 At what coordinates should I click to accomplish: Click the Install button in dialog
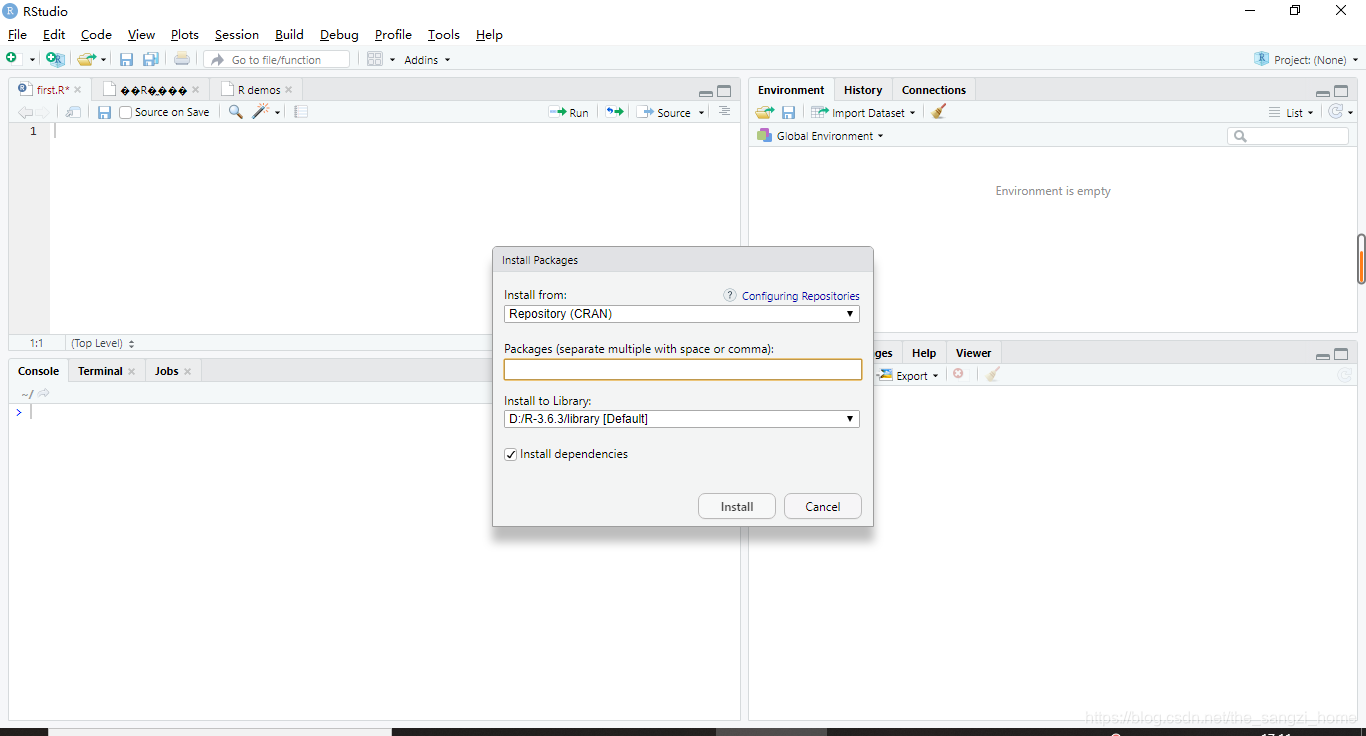point(737,506)
